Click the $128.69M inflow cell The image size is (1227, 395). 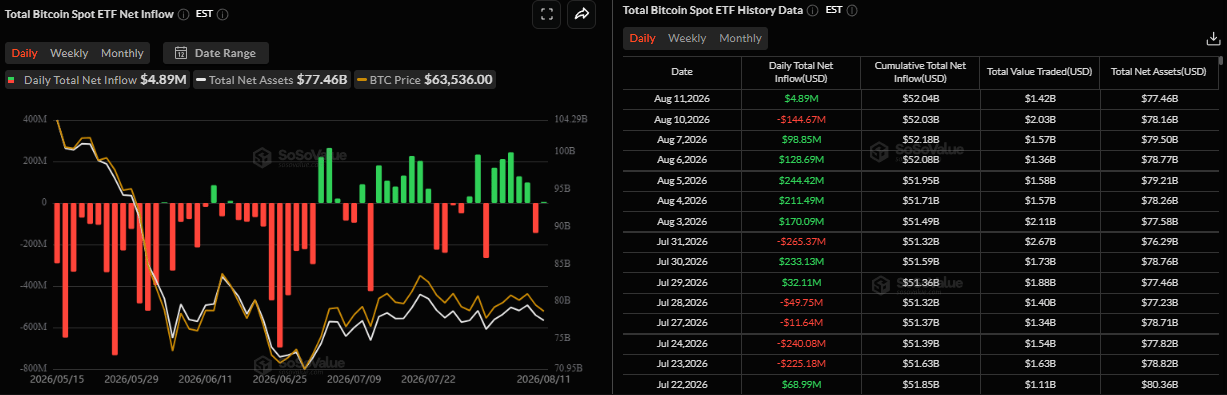pyautogui.click(x=800, y=160)
